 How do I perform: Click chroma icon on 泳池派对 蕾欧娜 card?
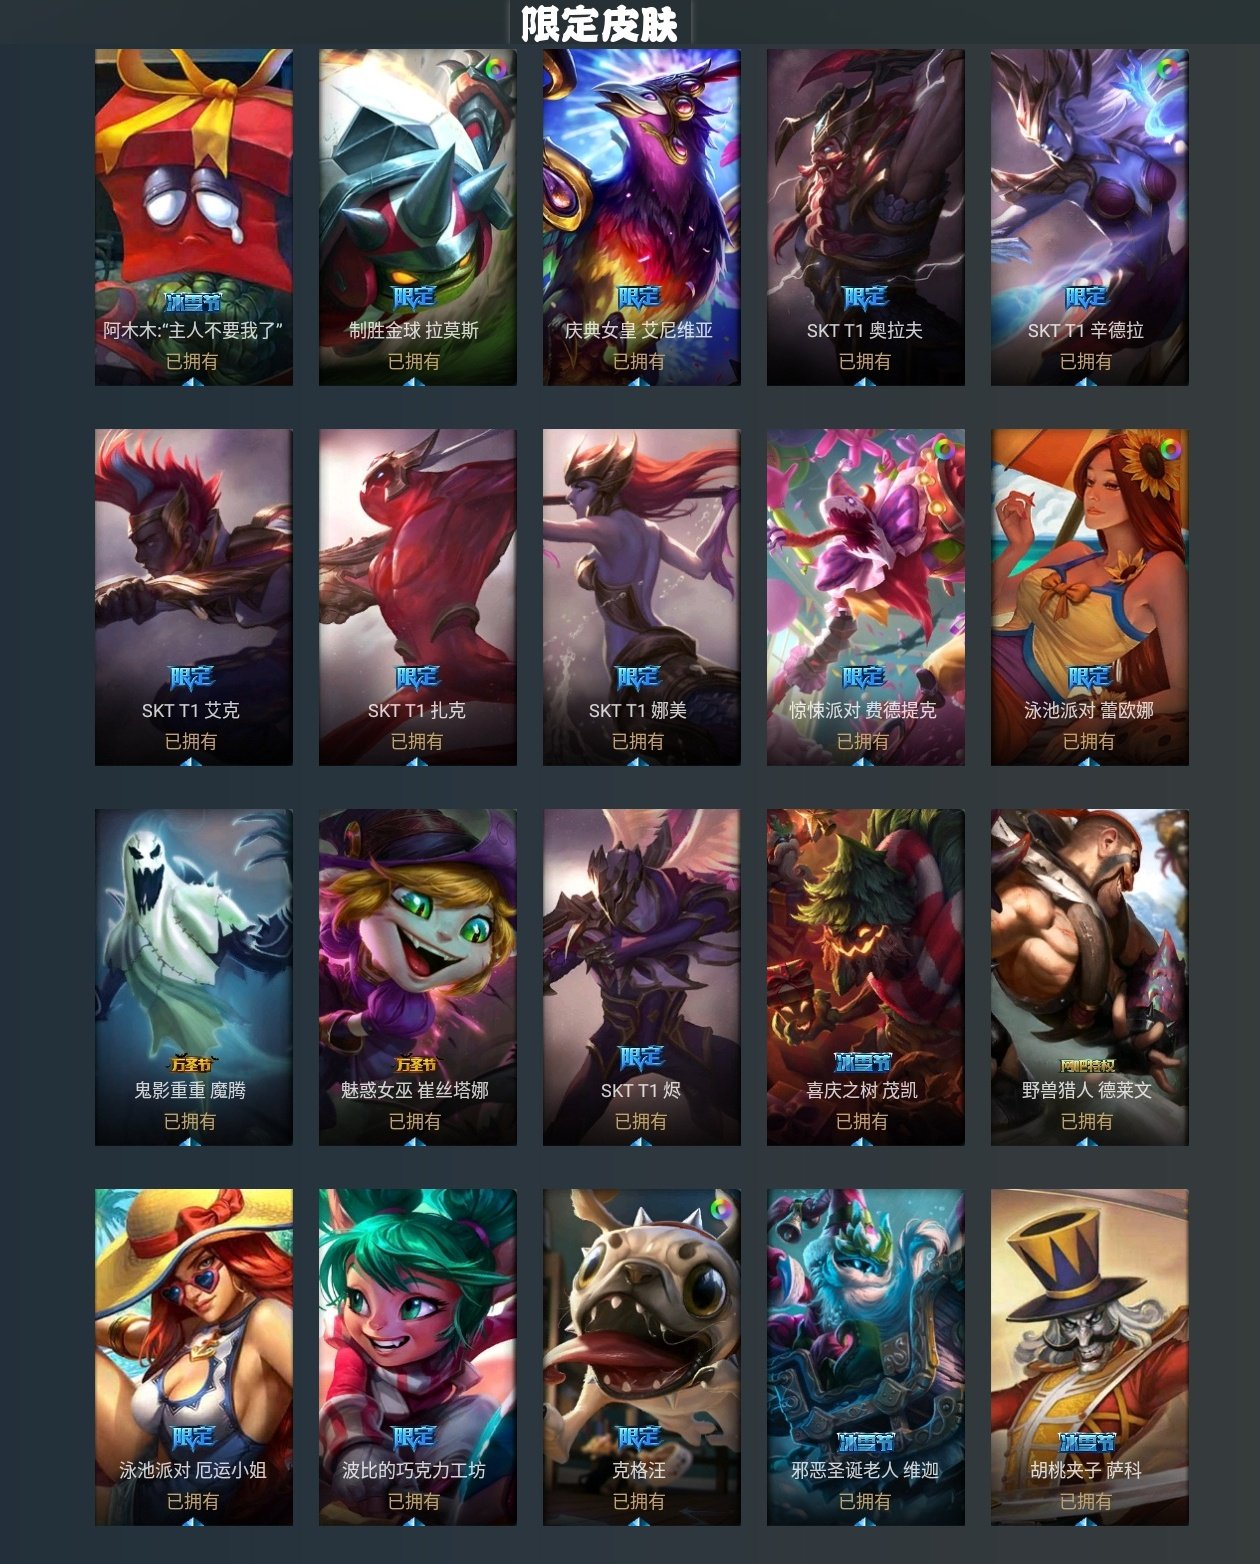tap(1168, 449)
